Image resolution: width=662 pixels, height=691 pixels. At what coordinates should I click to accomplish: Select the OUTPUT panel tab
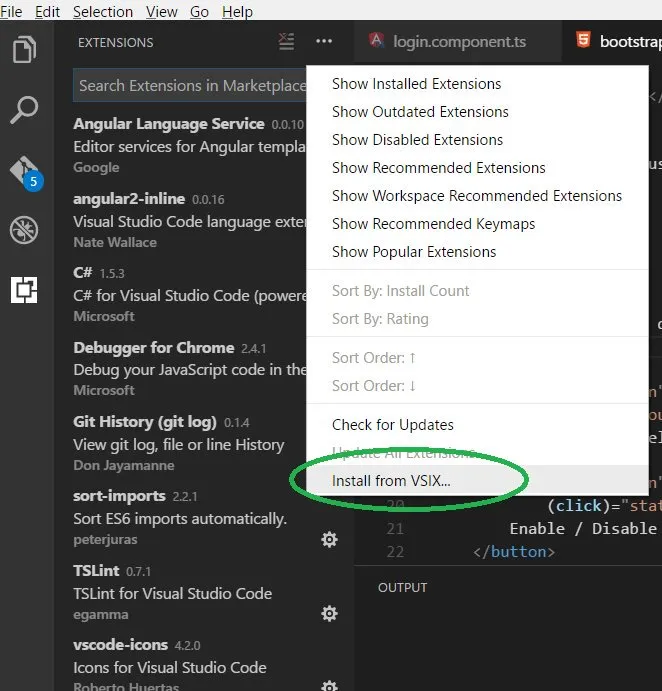[x=402, y=587]
